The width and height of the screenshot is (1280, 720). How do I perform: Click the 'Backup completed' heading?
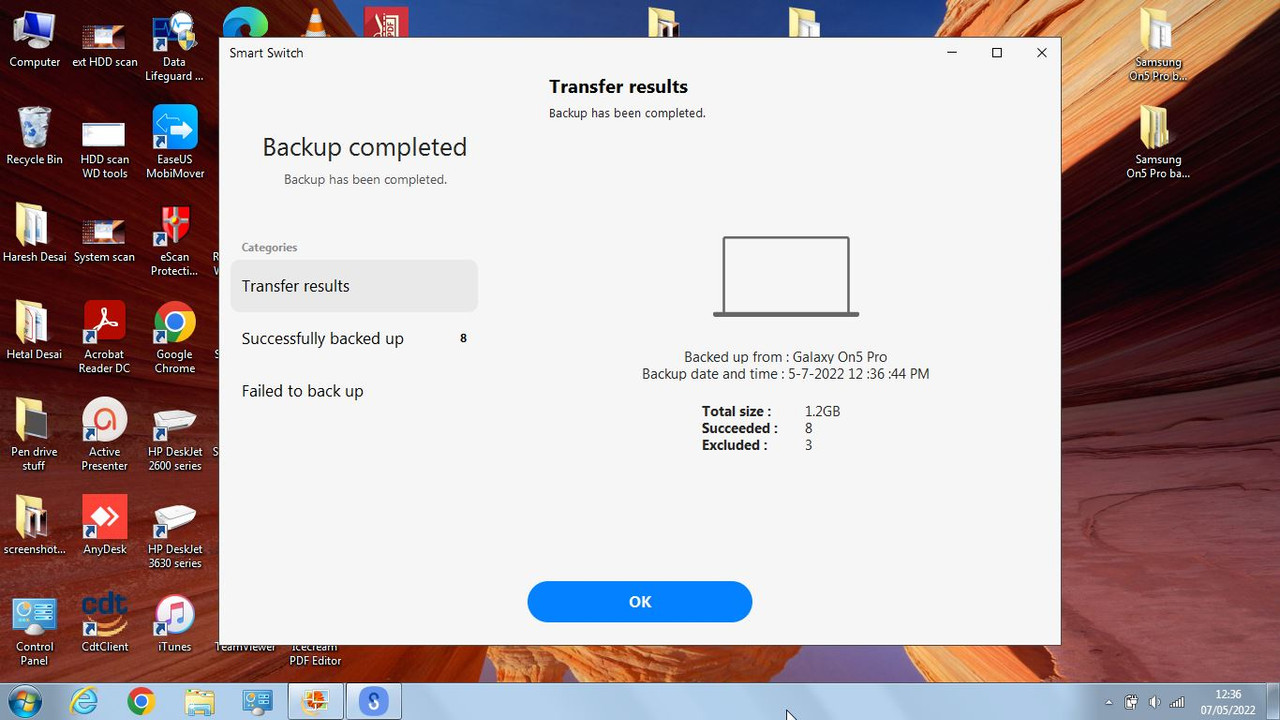coord(364,147)
